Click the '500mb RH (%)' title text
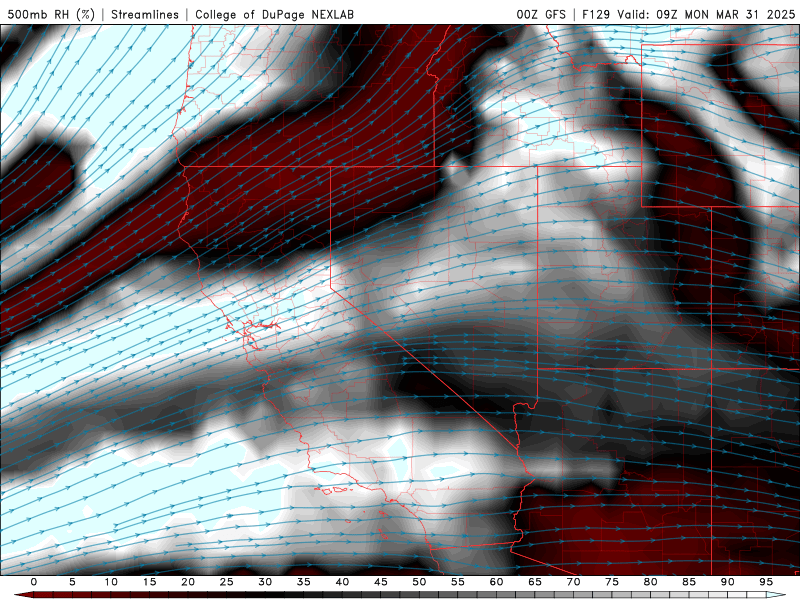Viewport: 800px width, 600px height. coord(51,14)
